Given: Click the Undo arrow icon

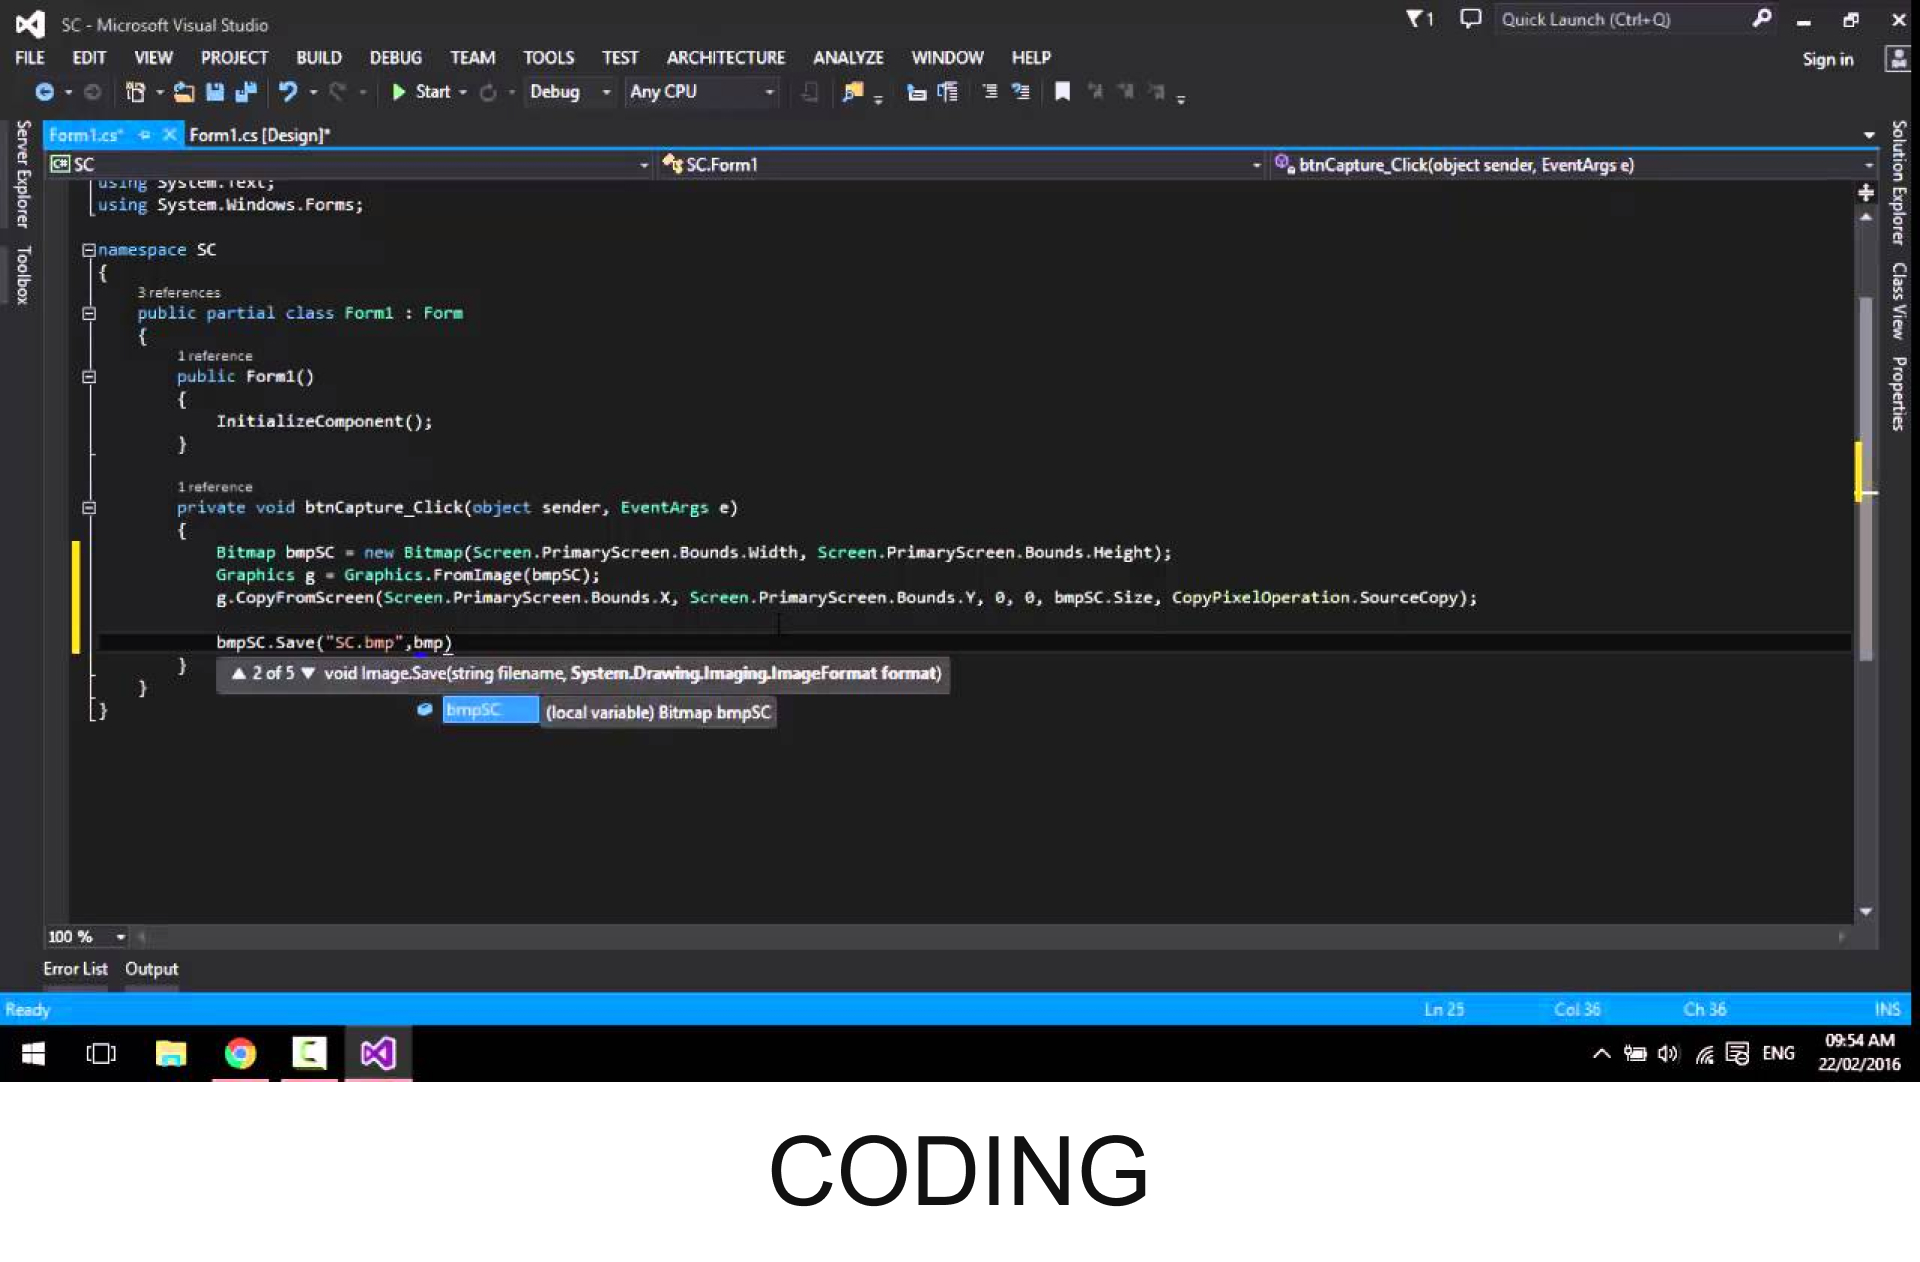Looking at the screenshot, I should click(288, 92).
